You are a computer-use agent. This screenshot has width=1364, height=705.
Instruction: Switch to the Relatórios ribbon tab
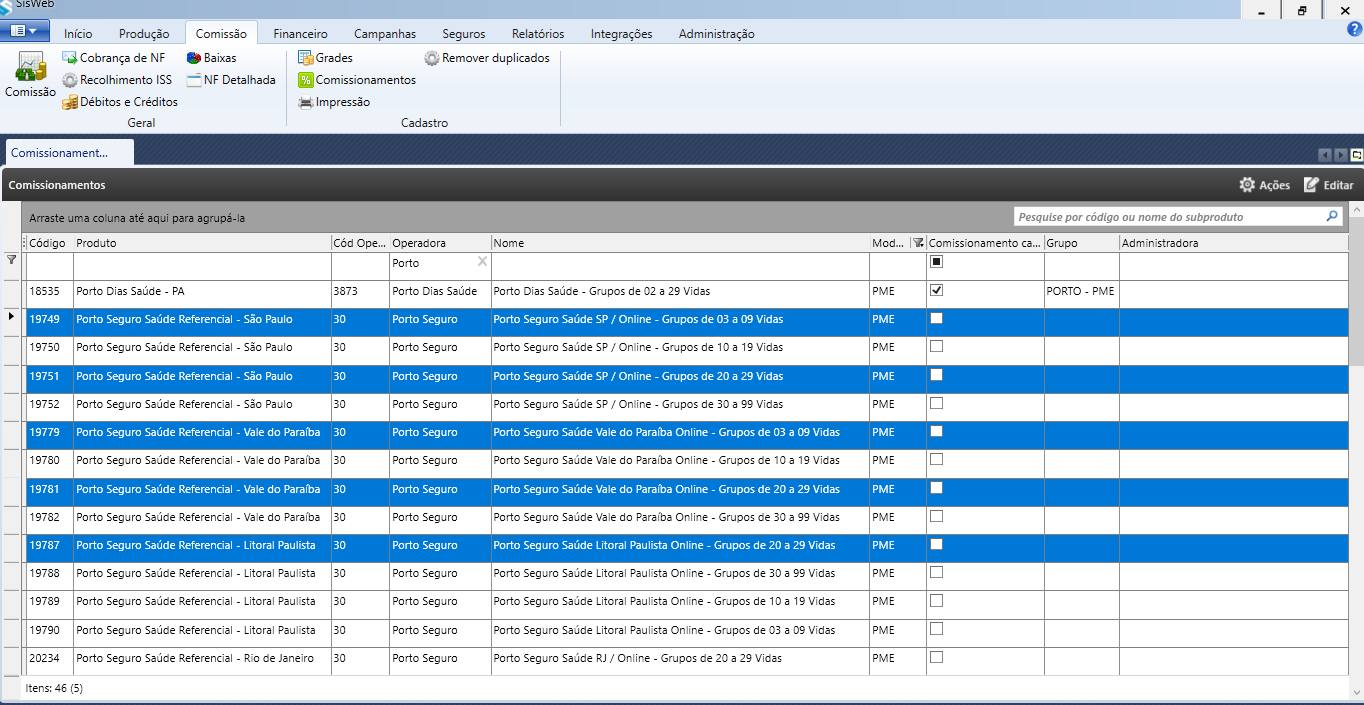pos(538,33)
